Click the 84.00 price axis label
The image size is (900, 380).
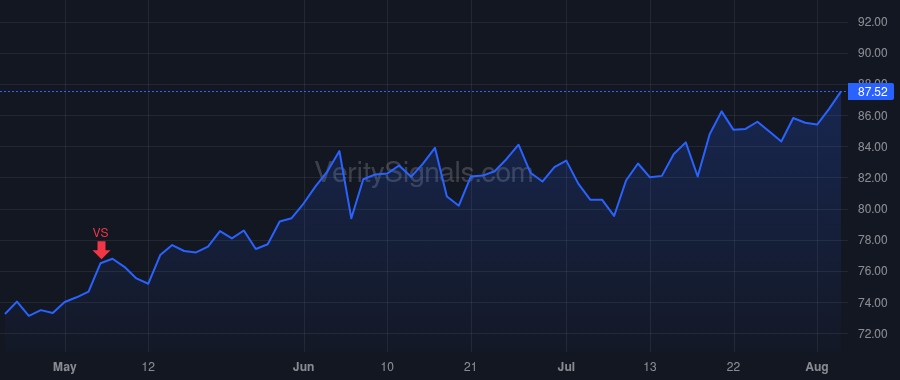pos(872,147)
